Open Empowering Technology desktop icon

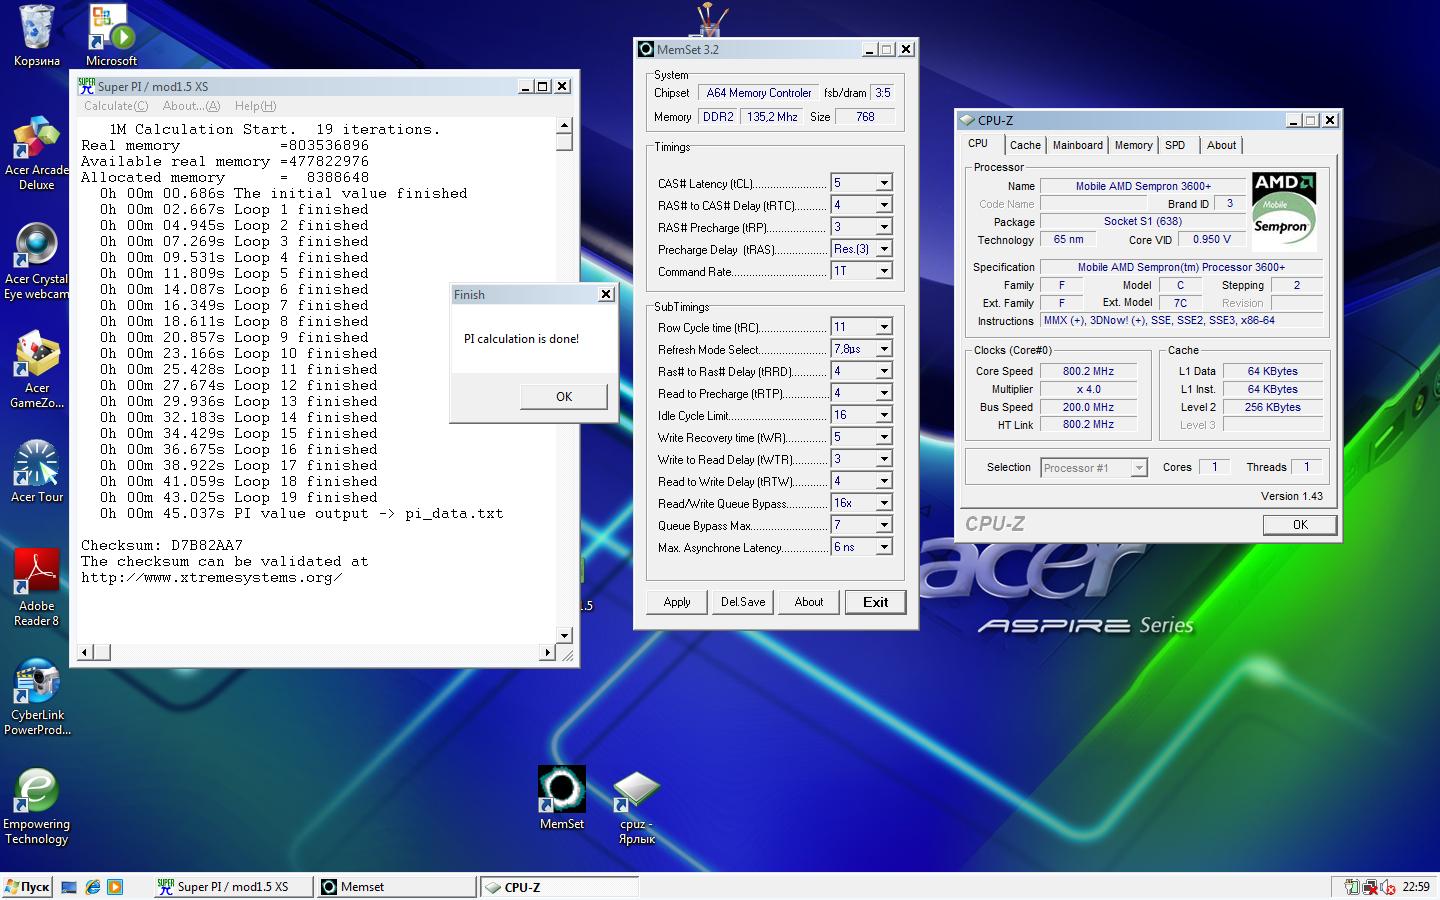click(x=37, y=808)
